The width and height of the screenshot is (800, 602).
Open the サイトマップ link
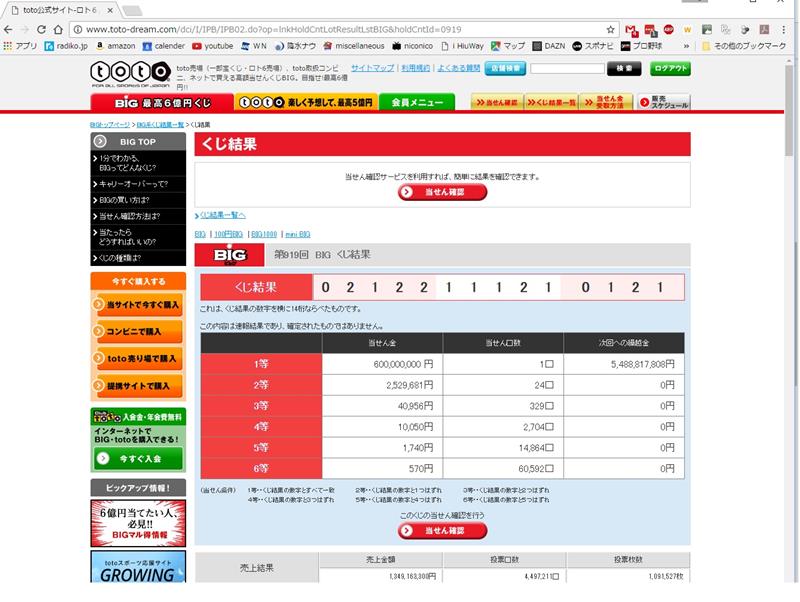pyautogui.click(x=372, y=68)
